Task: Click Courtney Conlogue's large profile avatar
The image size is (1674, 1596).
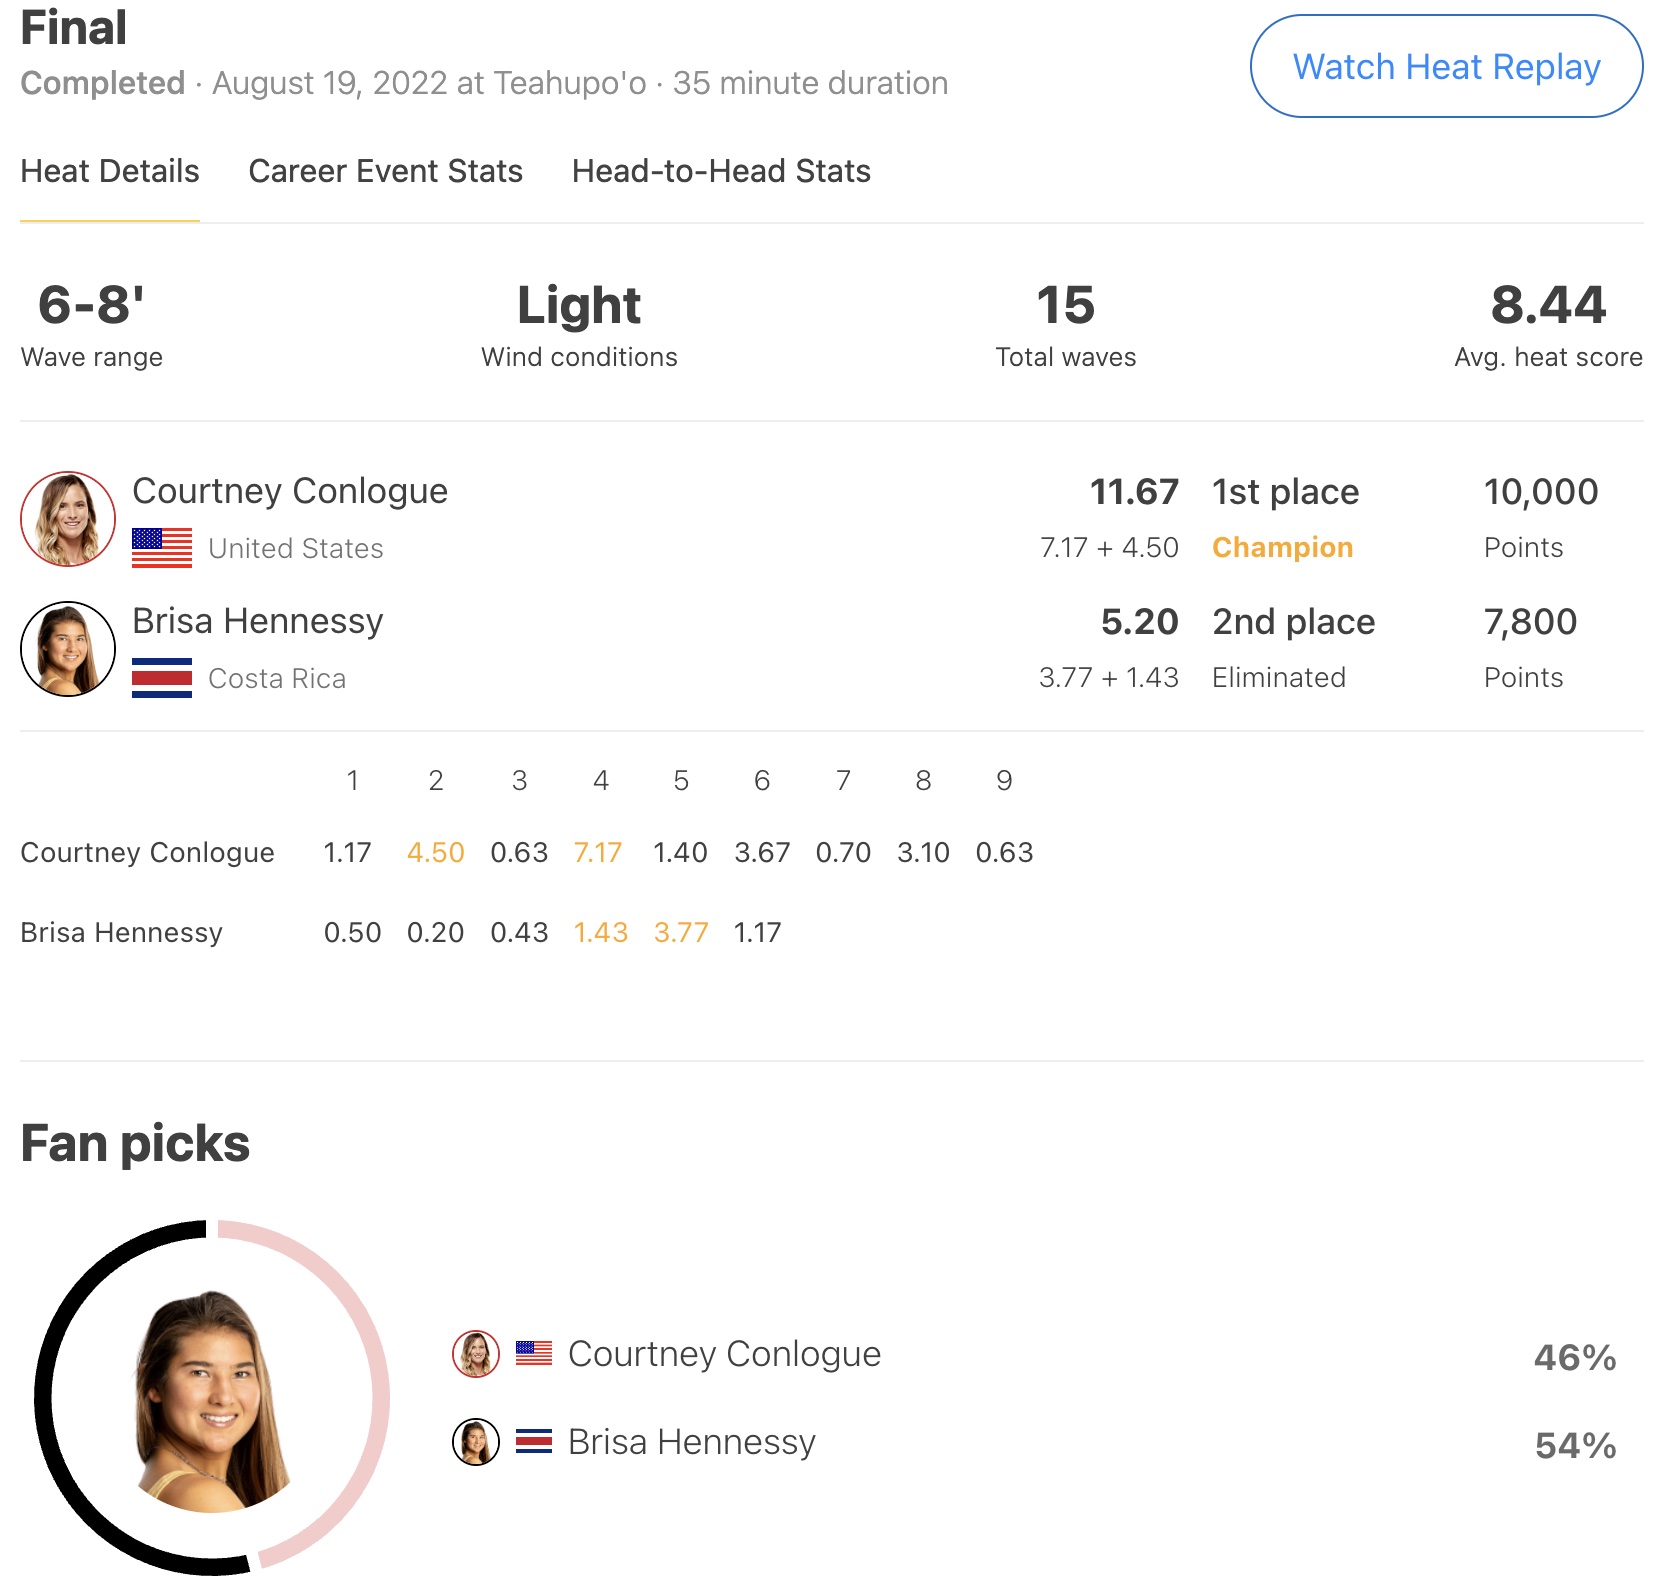Action: pyautogui.click(x=68, y=519)
